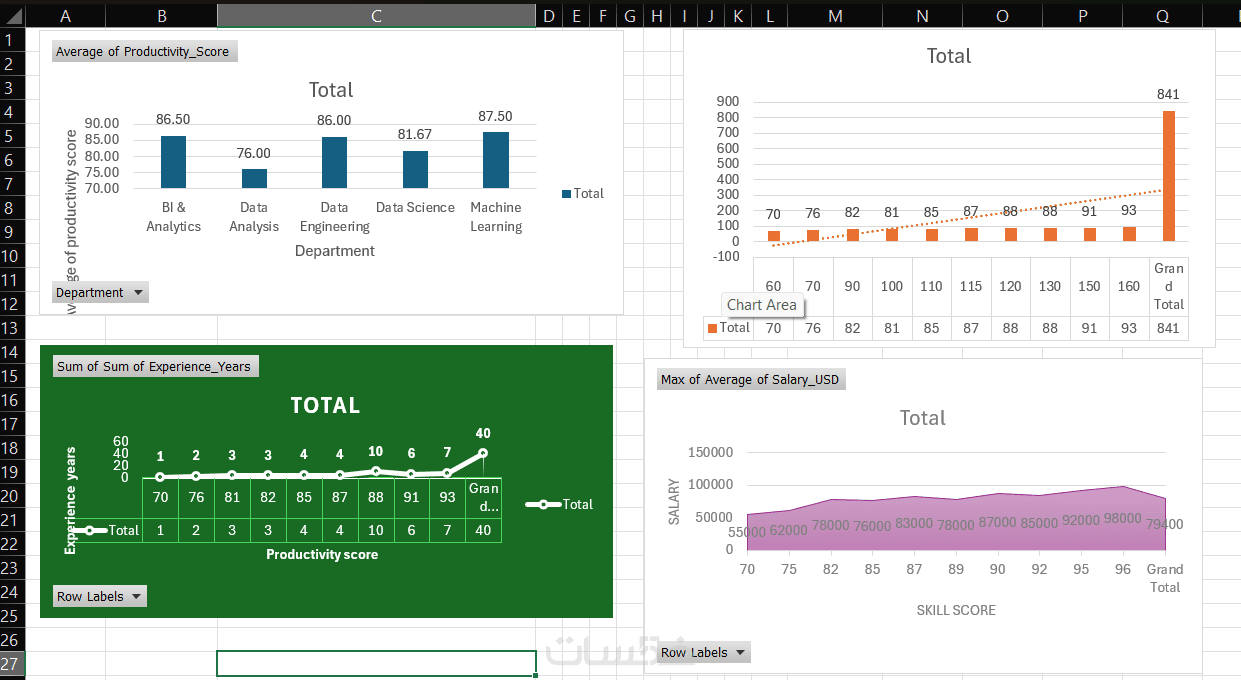Click the Experience years axis title
The height and width of the screenshot is (680, 1241).
point(71,500)
